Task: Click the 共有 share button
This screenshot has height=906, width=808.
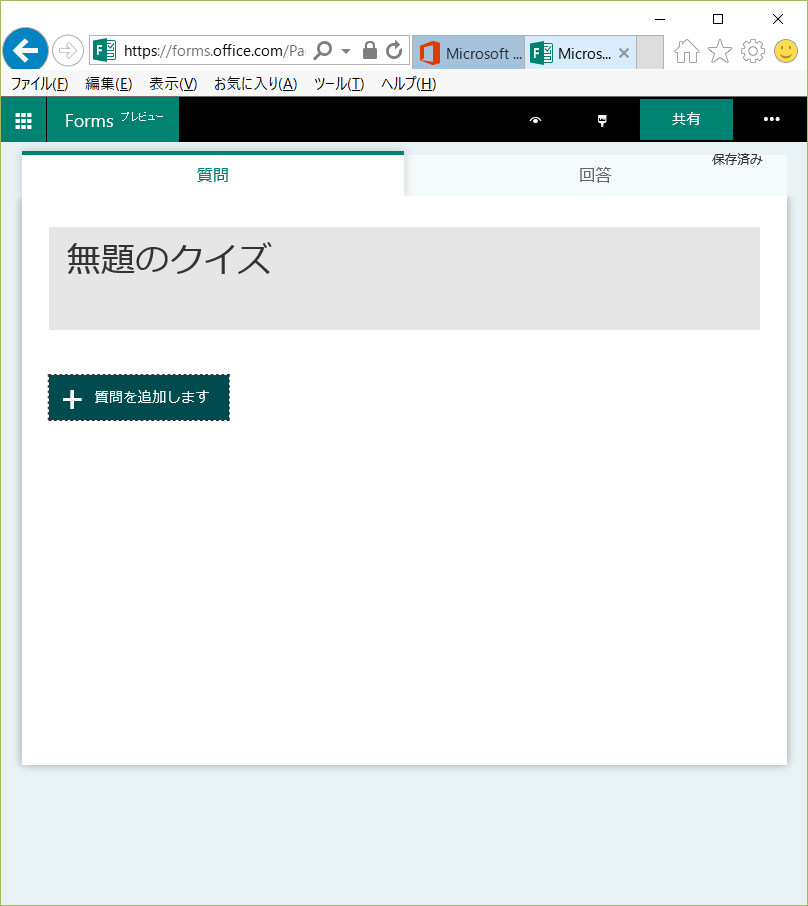Action: point(686,120)
